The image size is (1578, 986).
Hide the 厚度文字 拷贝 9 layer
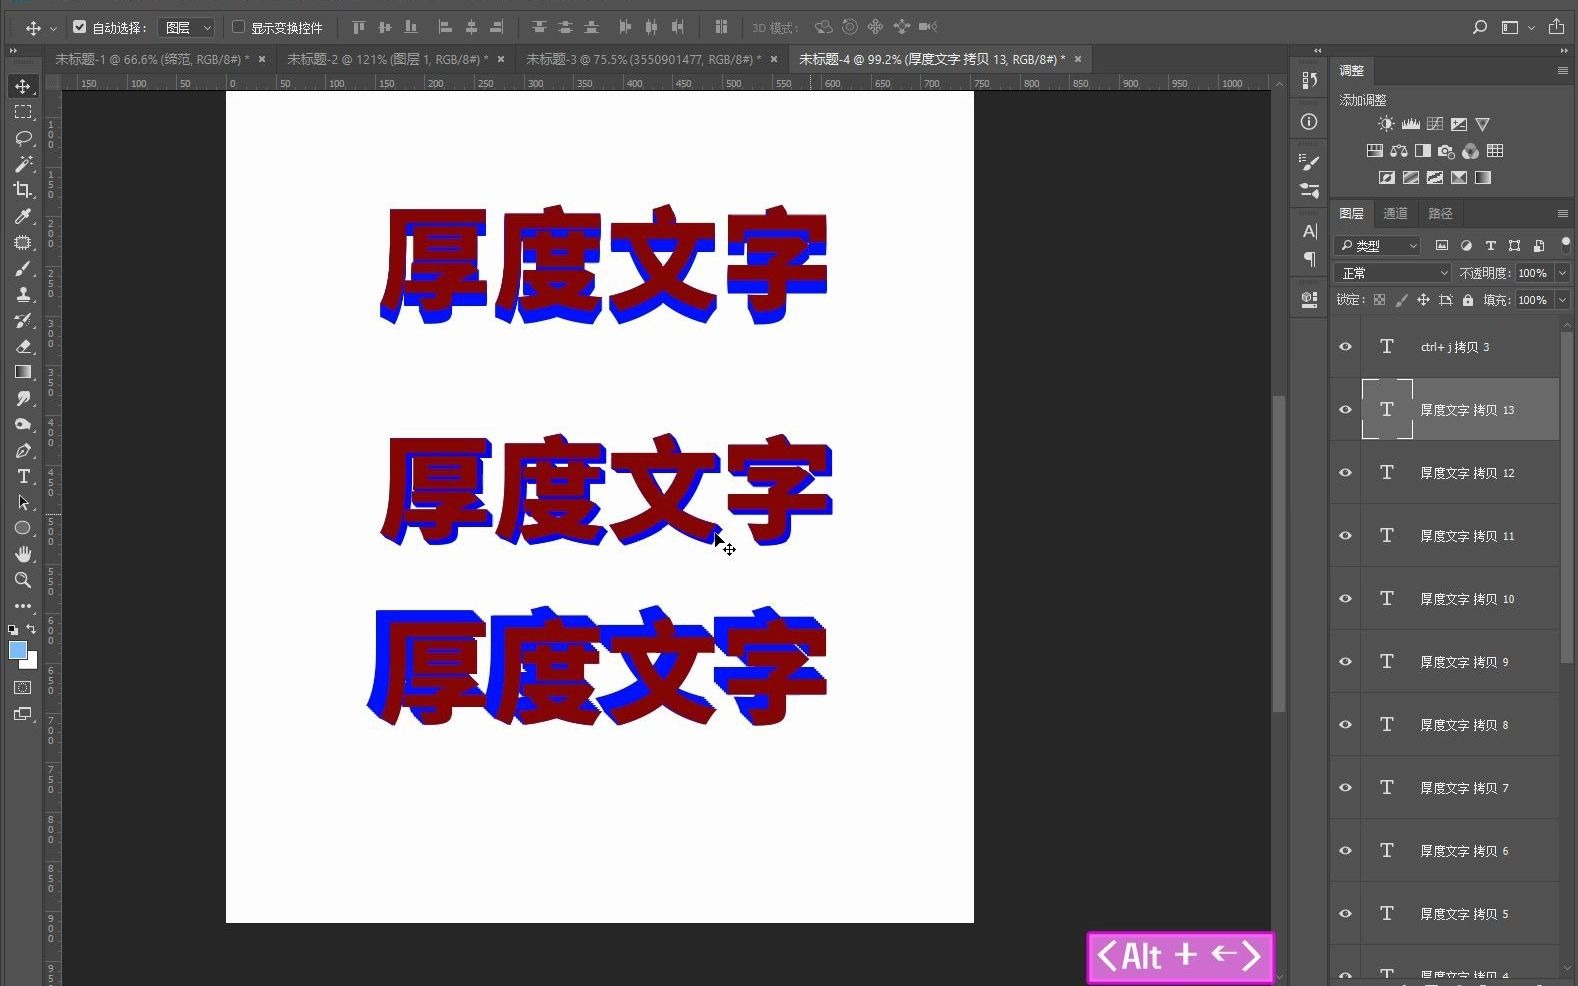point(1345,662)
